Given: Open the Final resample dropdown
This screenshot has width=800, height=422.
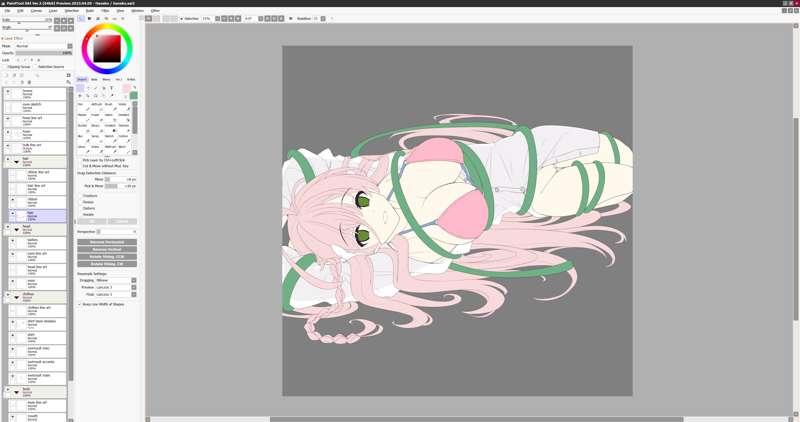Looking at the screenshot, I should (x=134, y=294).
